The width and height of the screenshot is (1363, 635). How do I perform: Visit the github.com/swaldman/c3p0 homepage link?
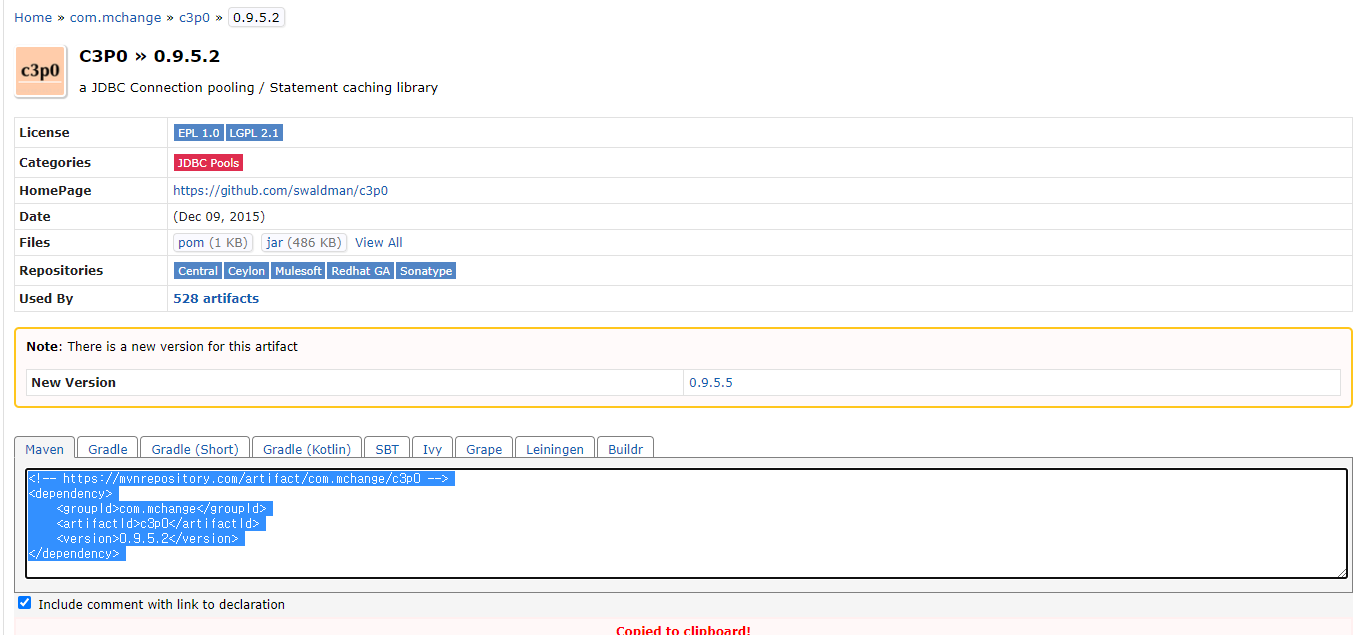tap(280, 190)
